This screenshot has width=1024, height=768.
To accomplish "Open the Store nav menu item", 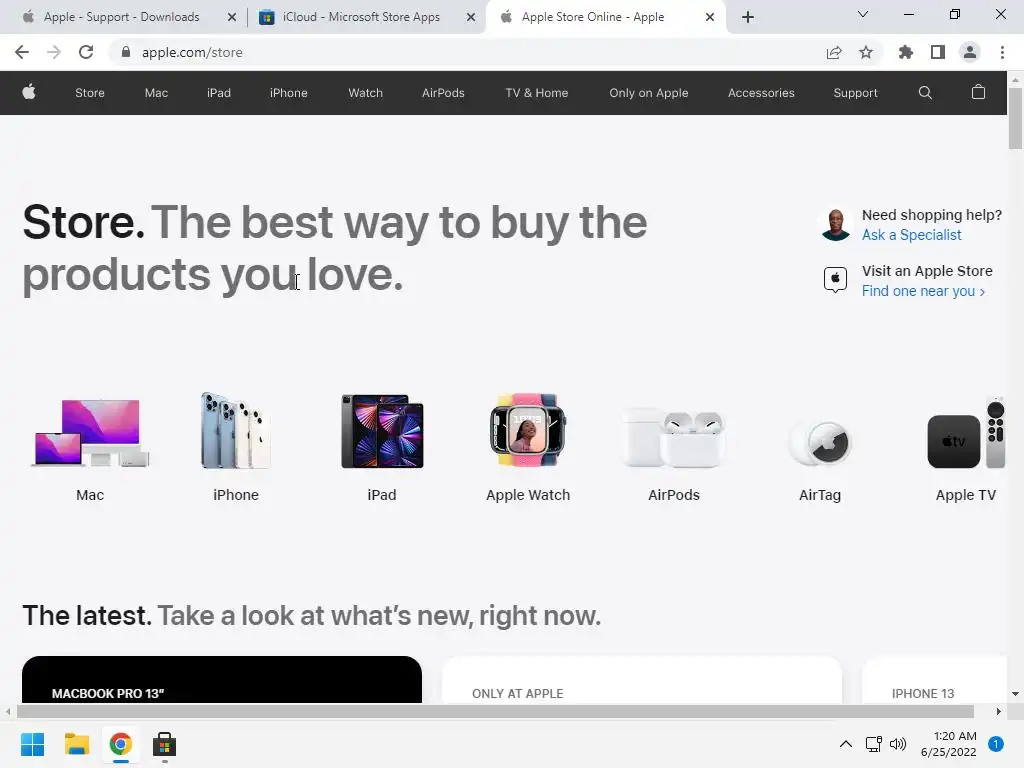I will pyautogui.click(x=89, y=93).
